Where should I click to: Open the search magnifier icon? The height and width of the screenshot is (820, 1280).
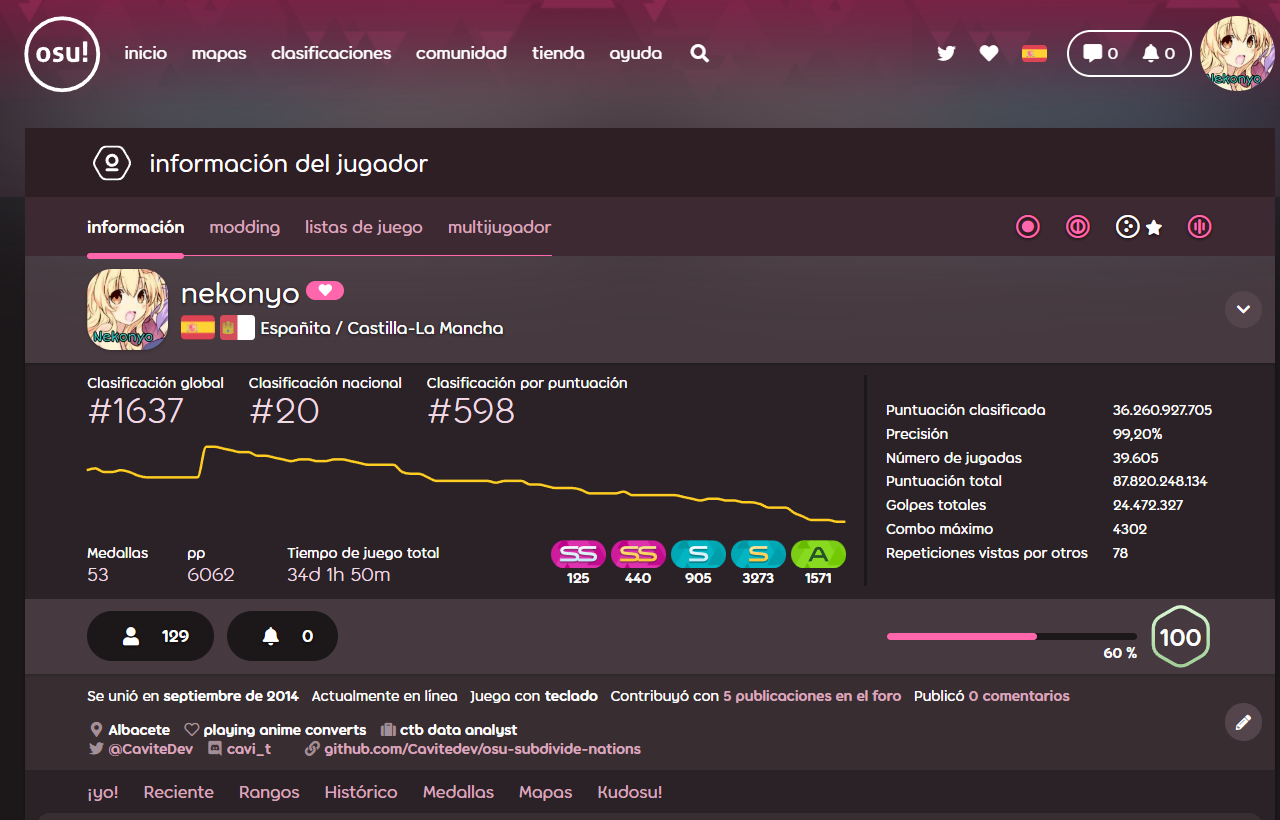(x=700, y=54)
